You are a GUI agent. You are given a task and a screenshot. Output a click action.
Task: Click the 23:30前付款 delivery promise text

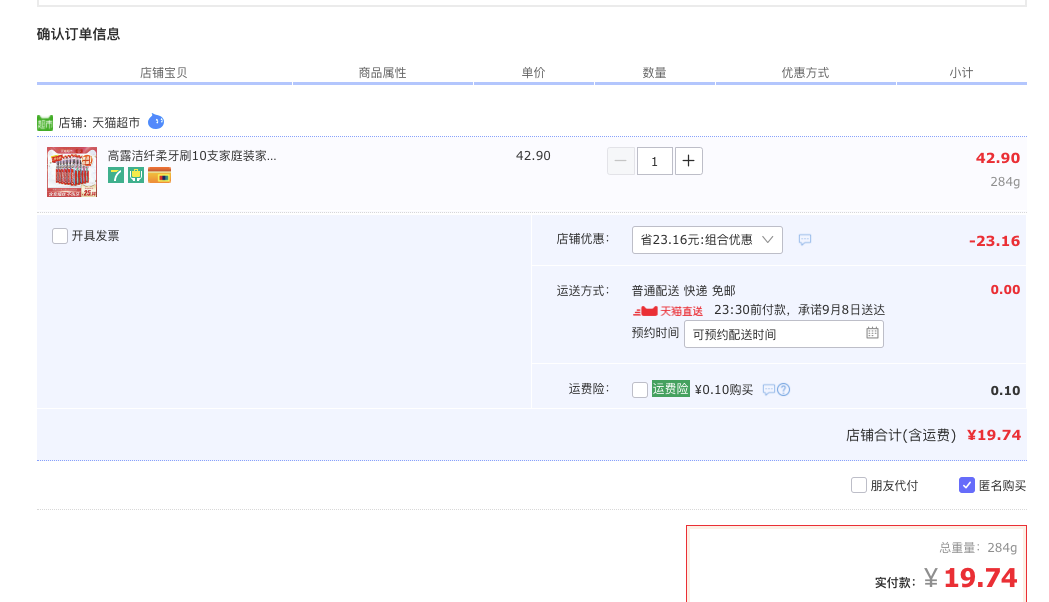coord(799,310)
